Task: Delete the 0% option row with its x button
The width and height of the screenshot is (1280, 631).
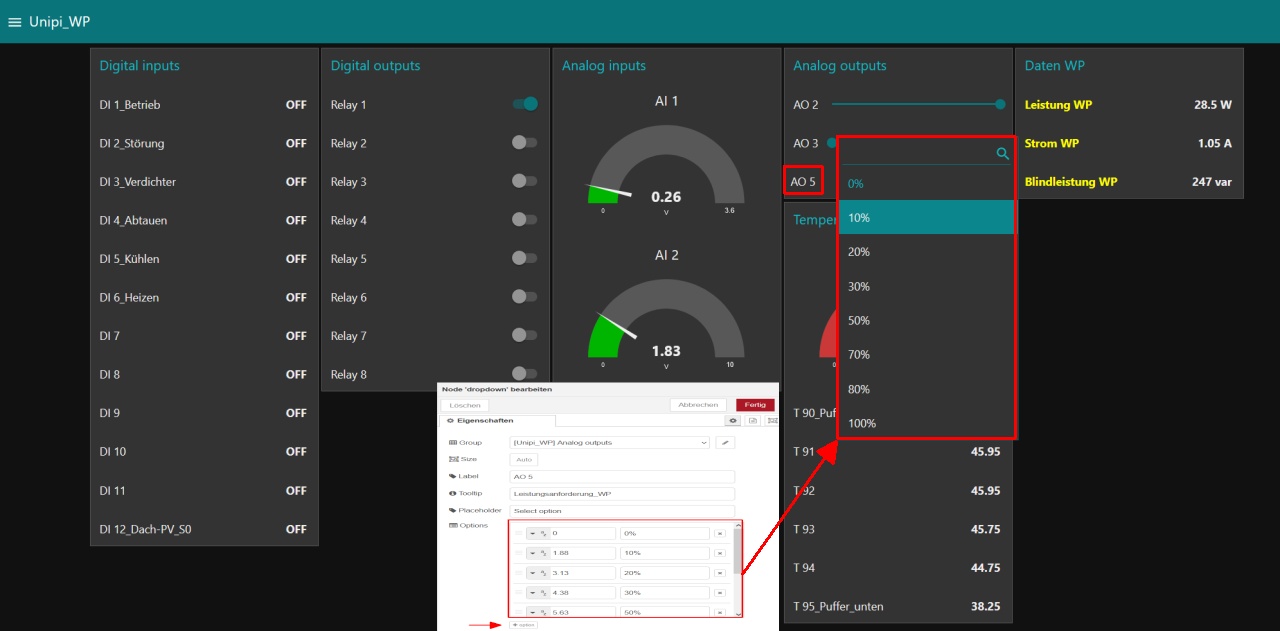Action: [720, 533]
